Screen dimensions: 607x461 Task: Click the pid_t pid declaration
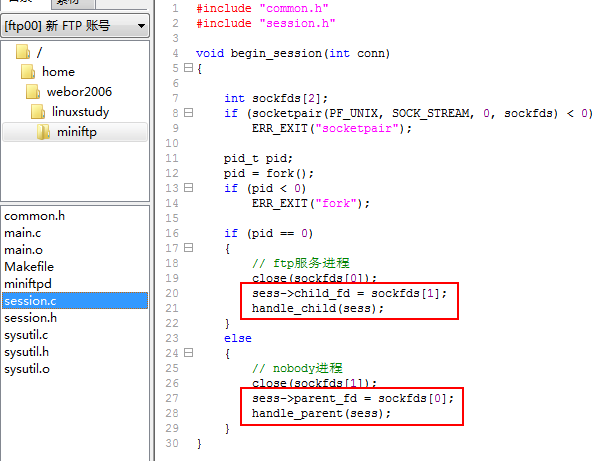click(x=258, y=159)
